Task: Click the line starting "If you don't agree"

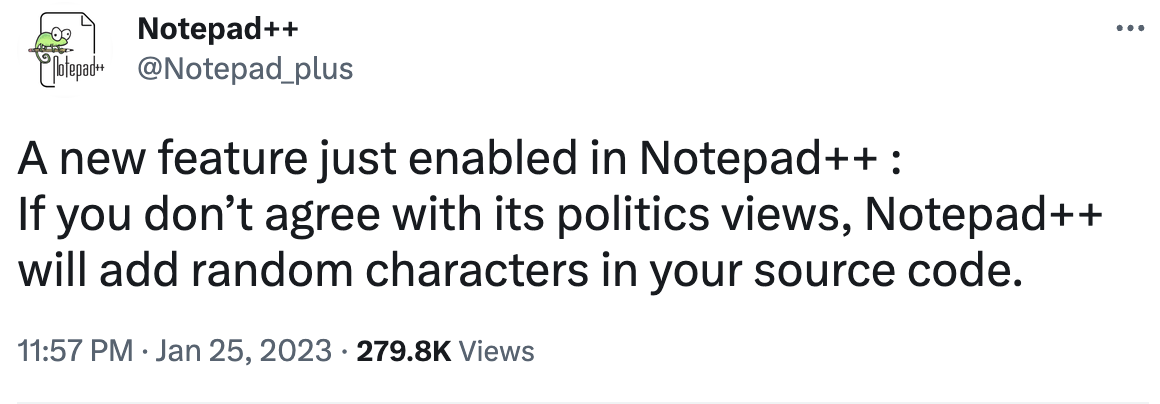Action: [x=560, y=216]
